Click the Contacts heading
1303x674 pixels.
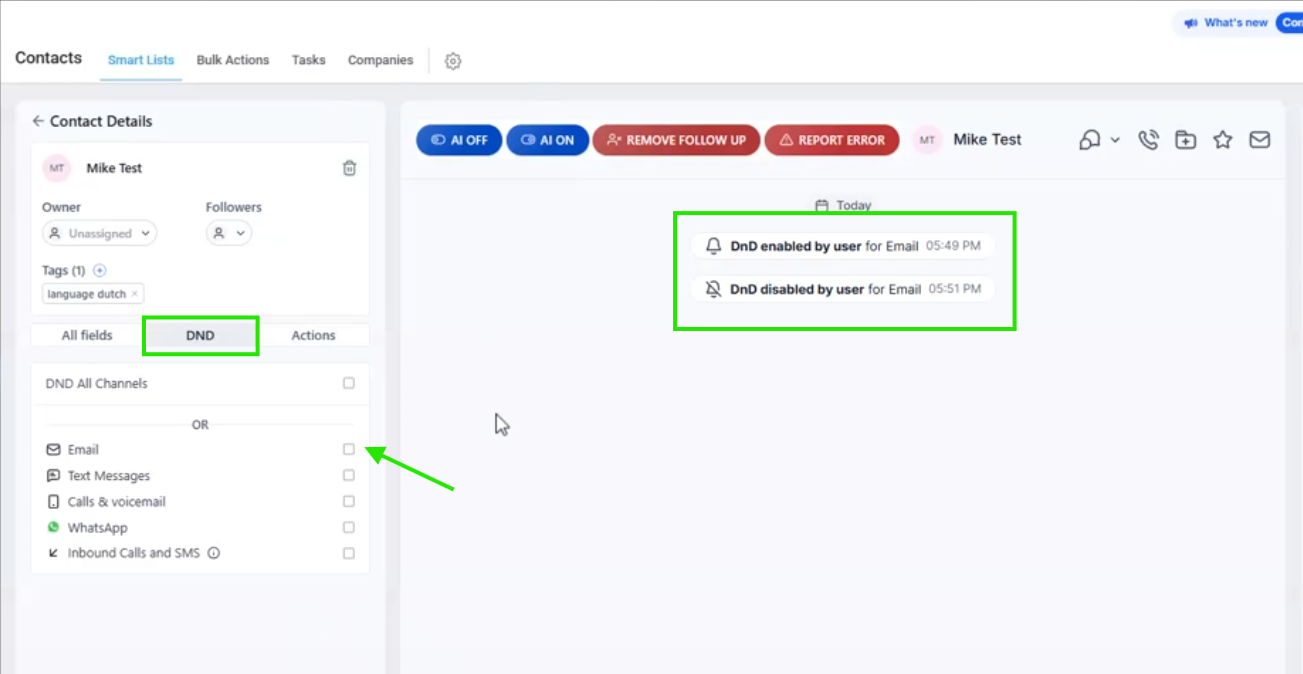pyautogui.click(x=48, y=58)
